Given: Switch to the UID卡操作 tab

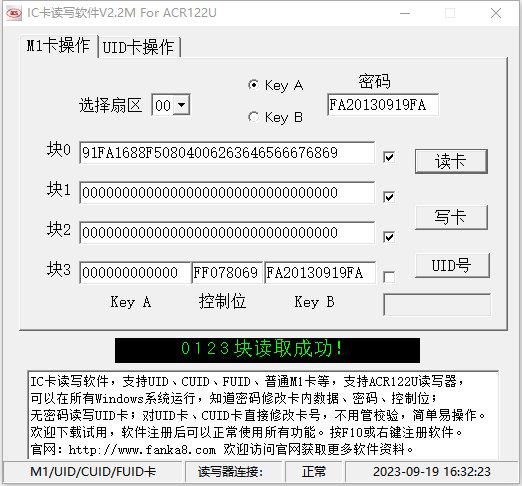Looking at the screenshot, I should (139, 47).
